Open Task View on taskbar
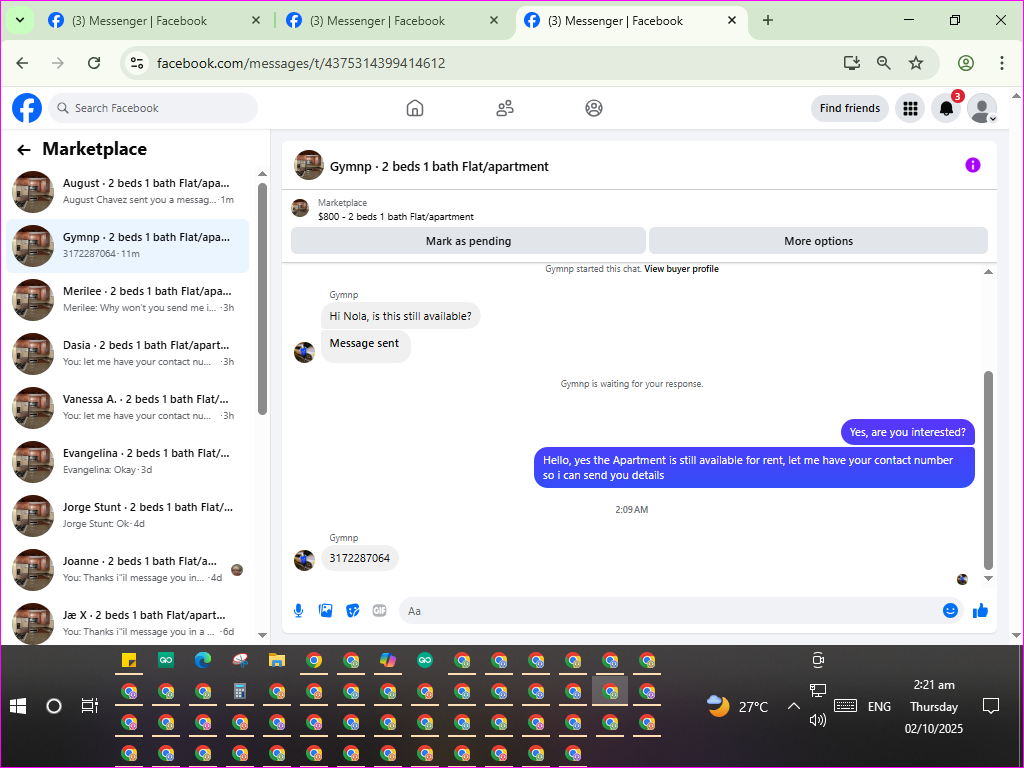This screenshot has width=1024, height=768. click(x=89, y=706)
